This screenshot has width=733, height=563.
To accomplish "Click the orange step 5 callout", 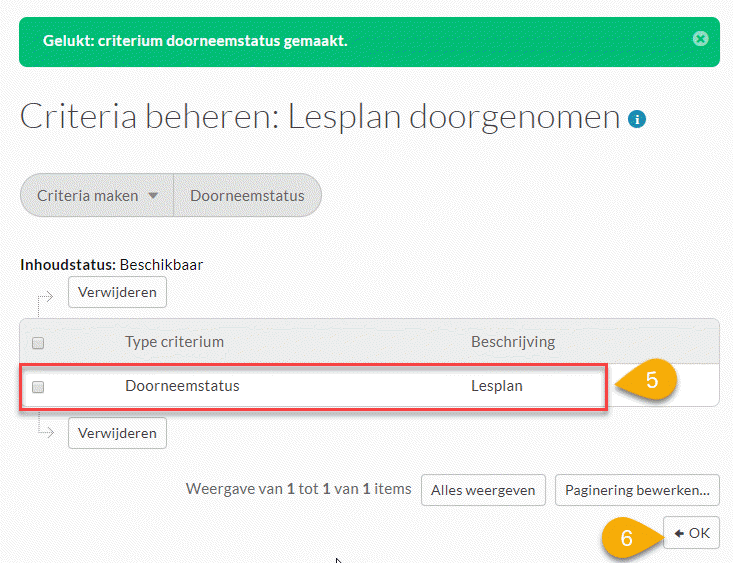I will (650, 381).
